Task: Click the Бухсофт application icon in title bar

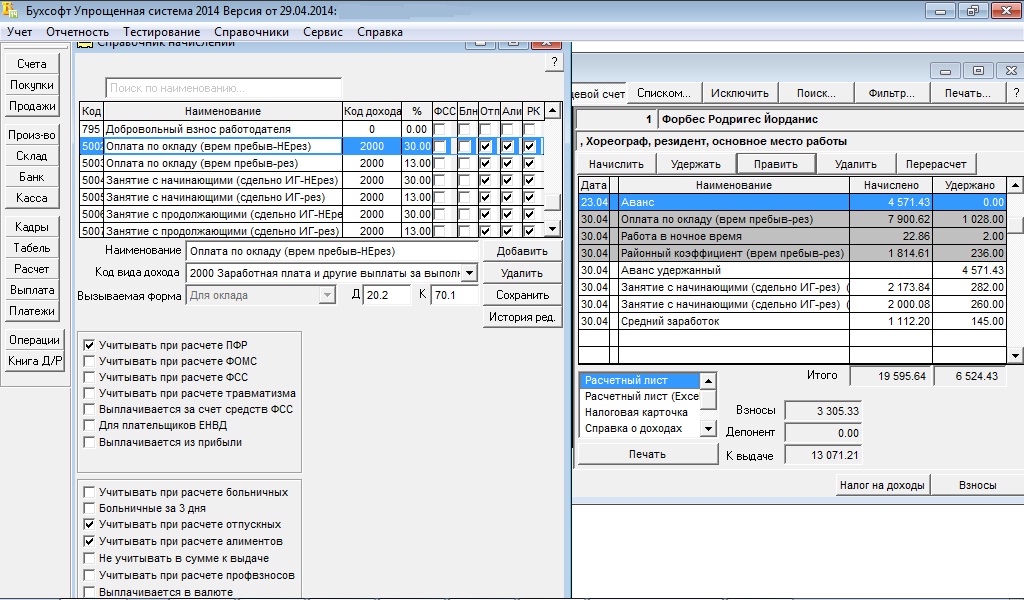Action: [x=11, y=11]
